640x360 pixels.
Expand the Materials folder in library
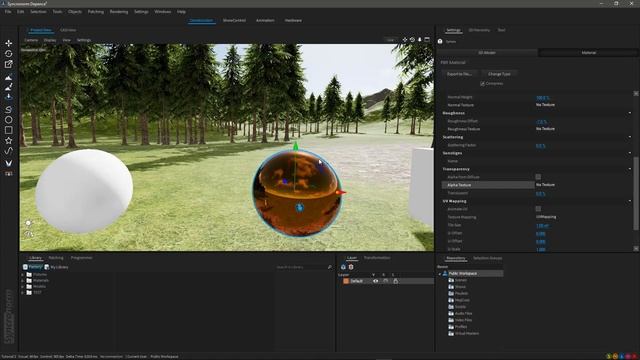(23, 280)
